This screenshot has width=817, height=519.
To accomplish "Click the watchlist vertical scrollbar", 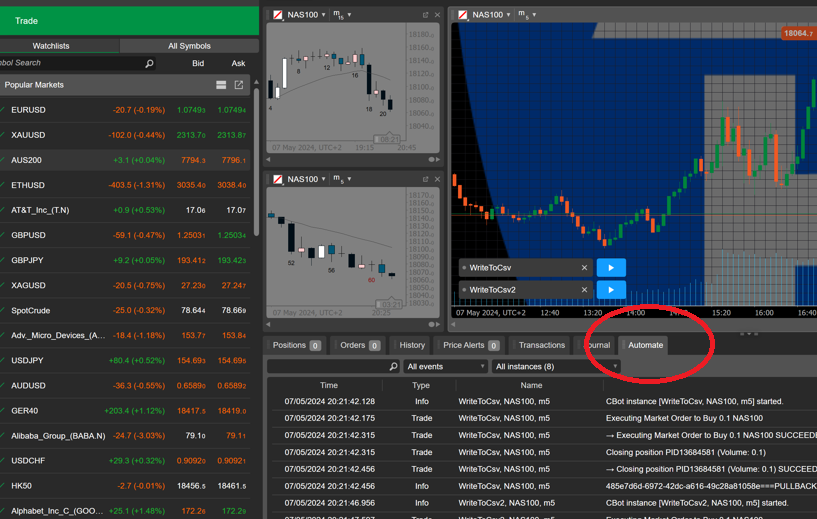I will click(x=256, y=162).
